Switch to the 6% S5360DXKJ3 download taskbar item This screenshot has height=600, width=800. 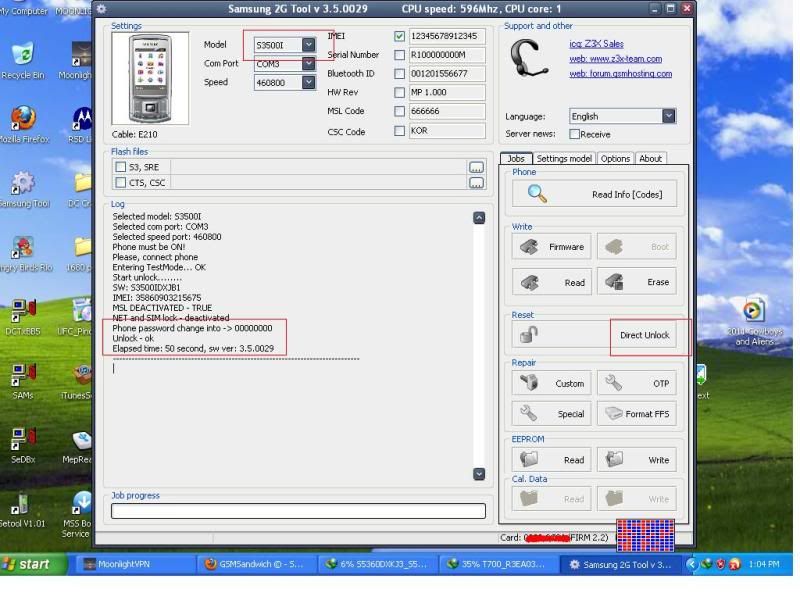click(x=377, y=564)
